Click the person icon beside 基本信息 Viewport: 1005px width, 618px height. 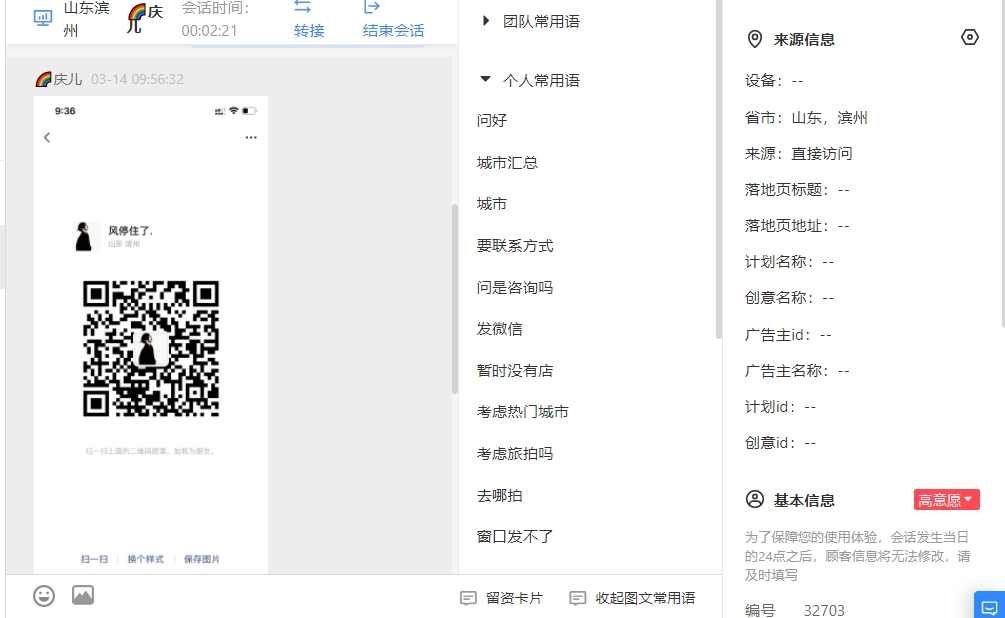point(755,499)
